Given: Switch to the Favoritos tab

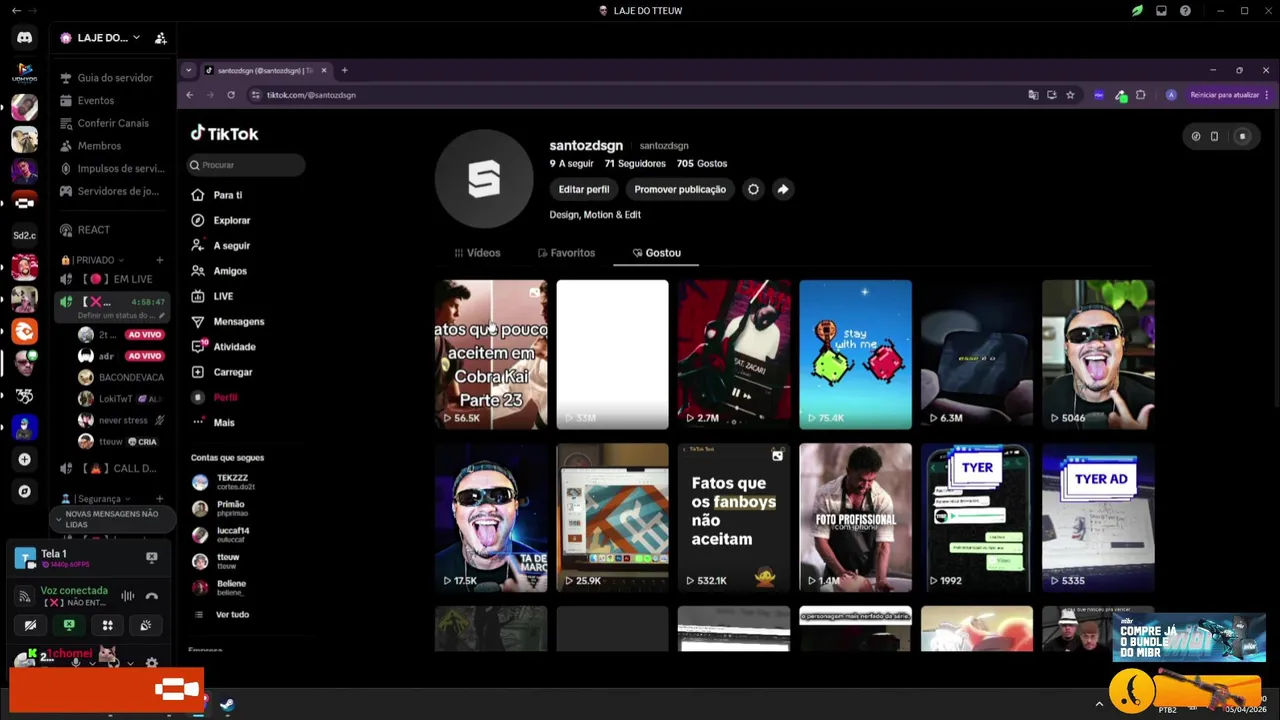Looking at the screenshot, I should point(566,253).
